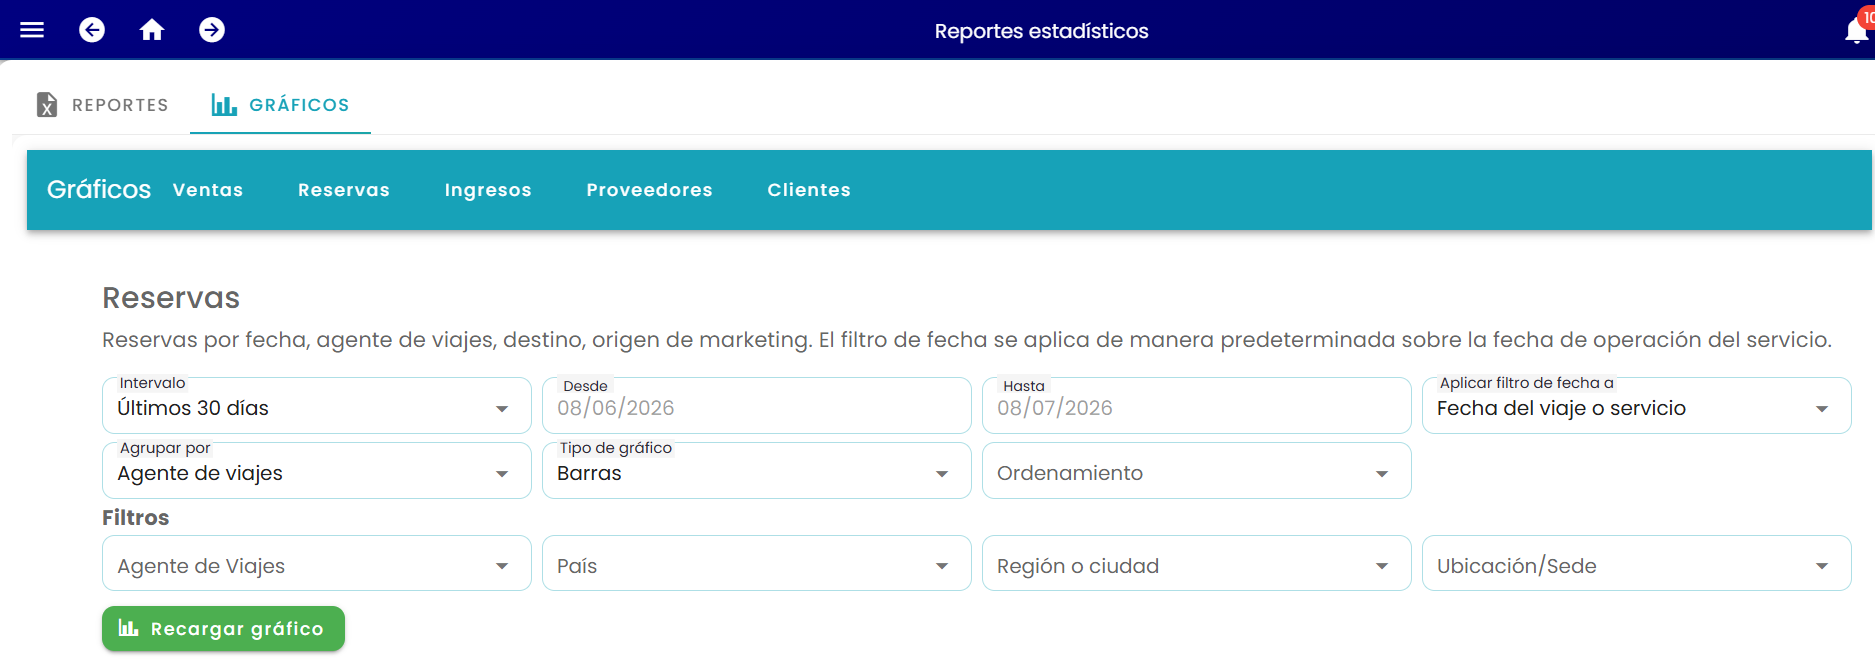
Task: Select the Ventas charts section
Action: click(x=208, y=190)
